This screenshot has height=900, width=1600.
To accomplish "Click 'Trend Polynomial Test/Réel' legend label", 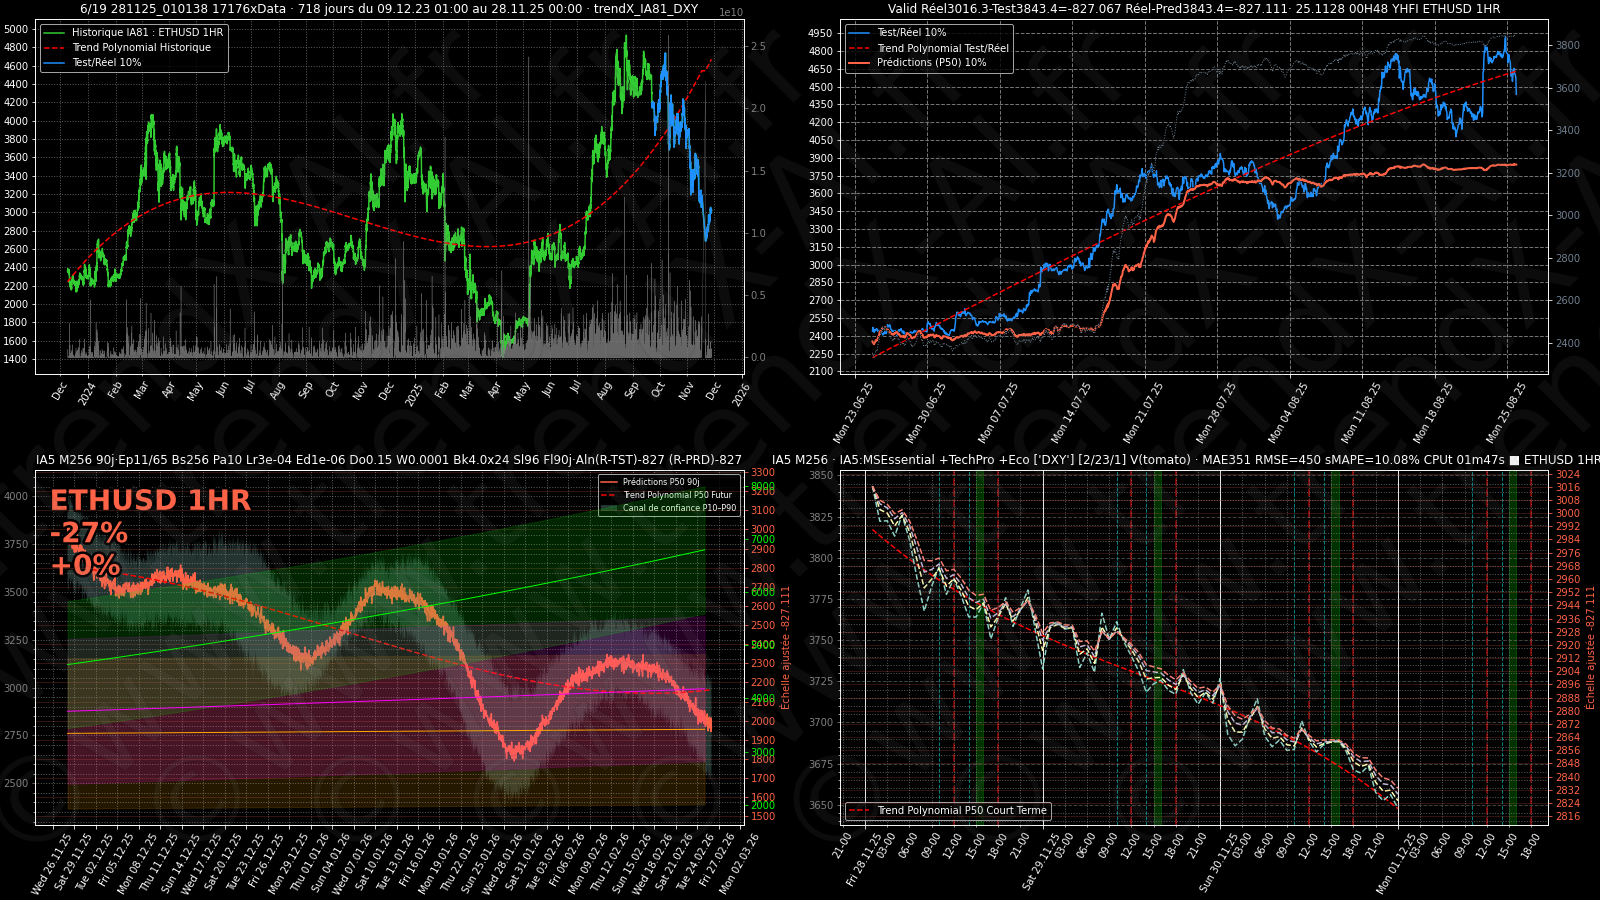I will tap(943, 48).
